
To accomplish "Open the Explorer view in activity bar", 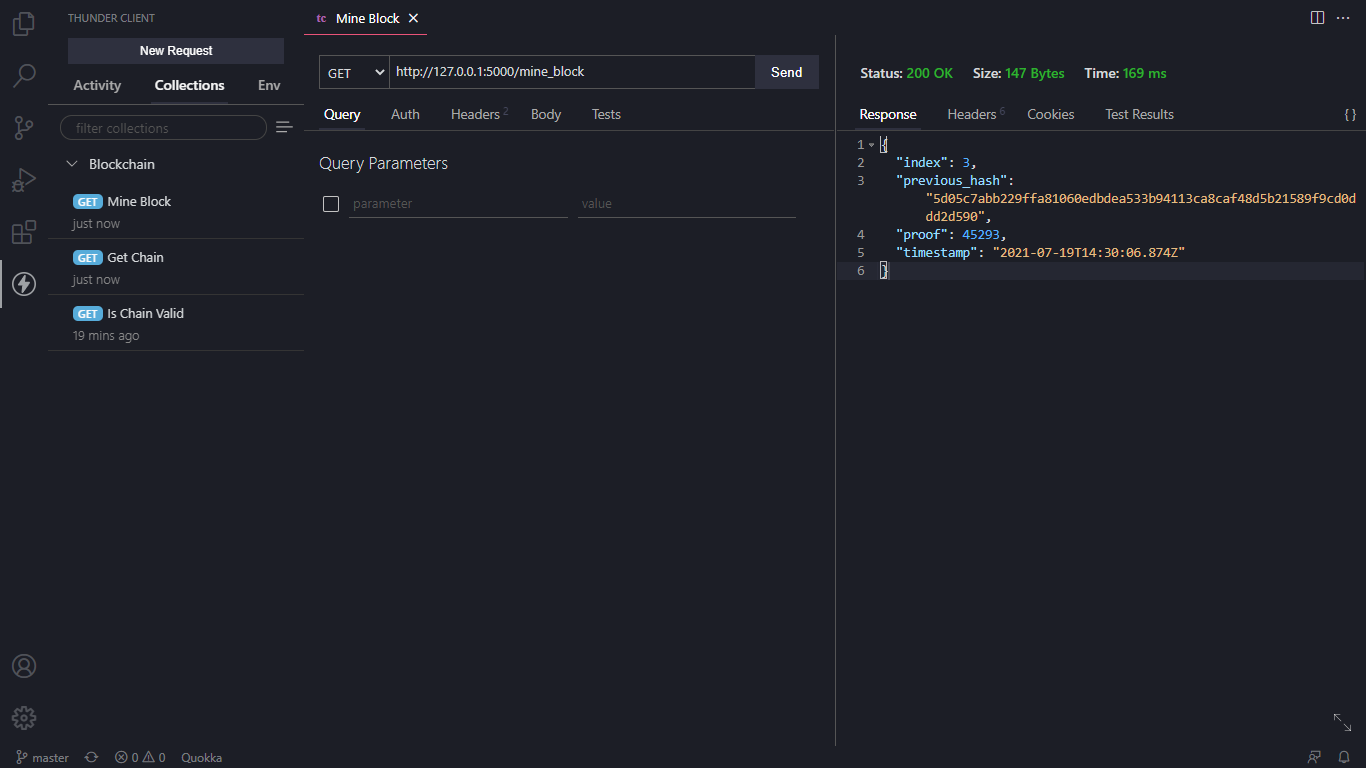I will pos(24,23).
